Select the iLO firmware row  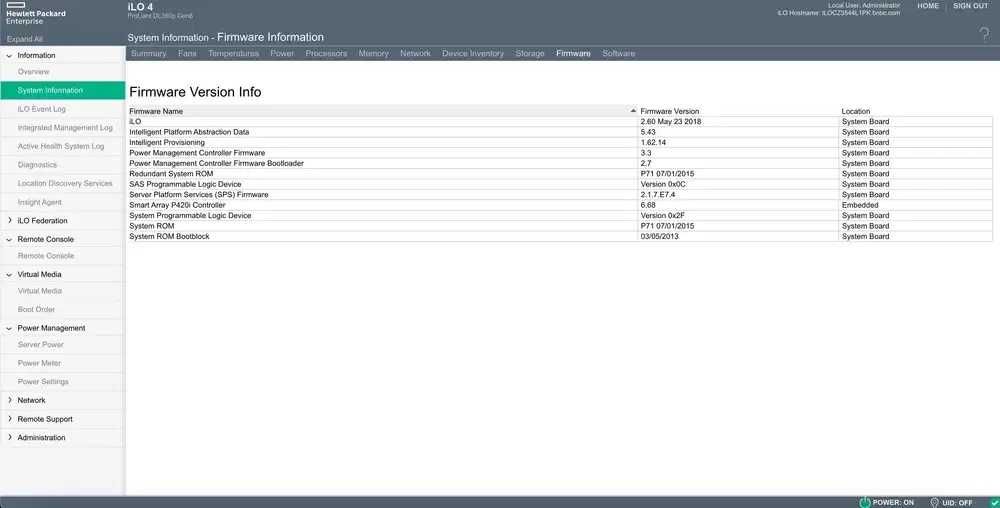560,122
